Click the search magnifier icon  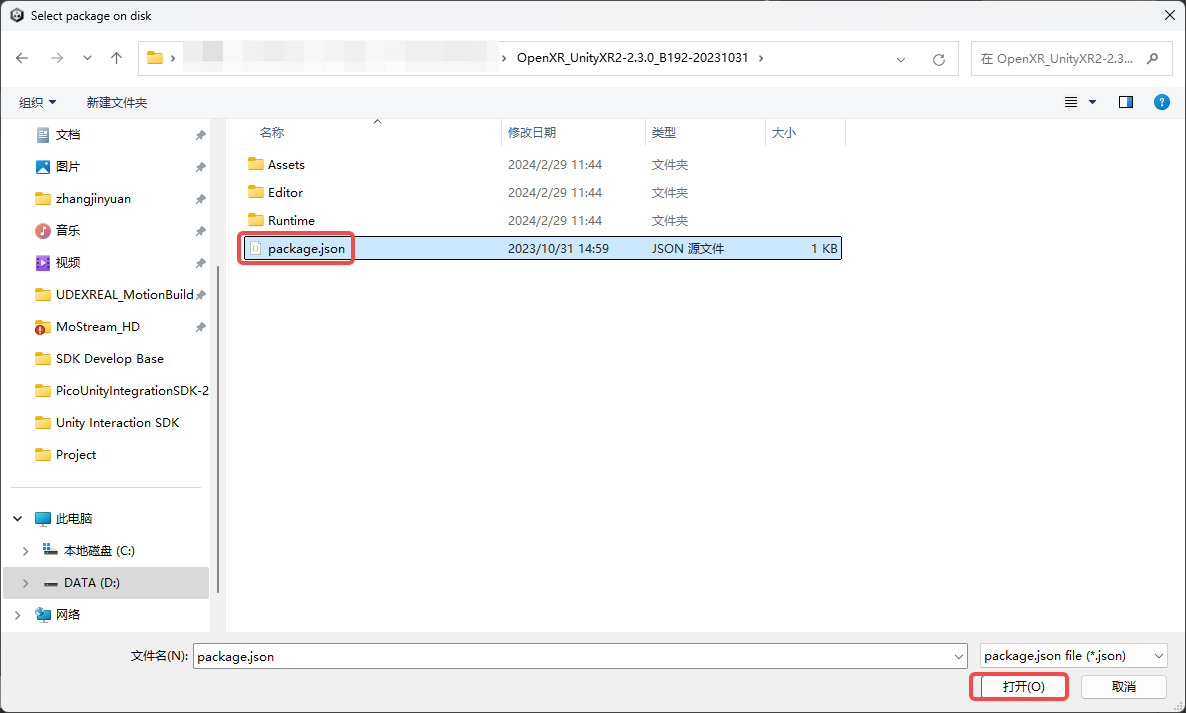[1153, 59]
